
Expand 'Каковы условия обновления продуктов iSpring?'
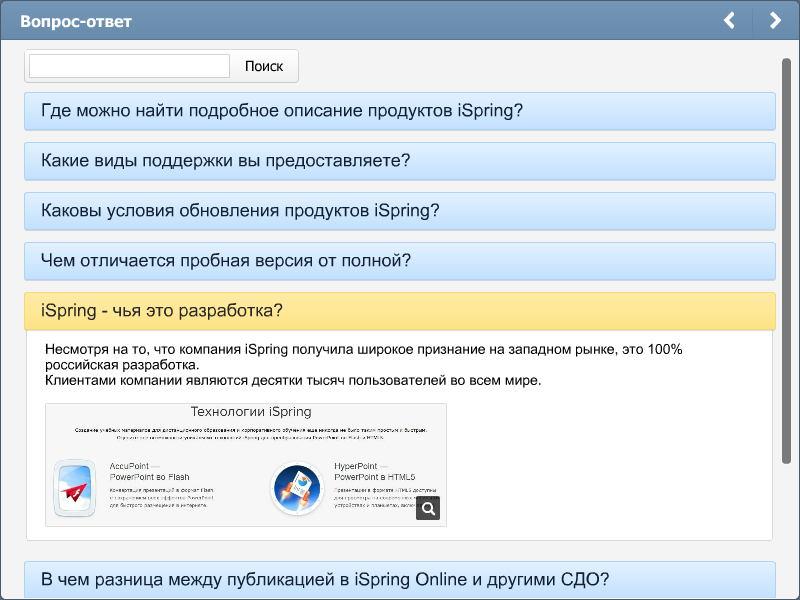pos(400,211)
